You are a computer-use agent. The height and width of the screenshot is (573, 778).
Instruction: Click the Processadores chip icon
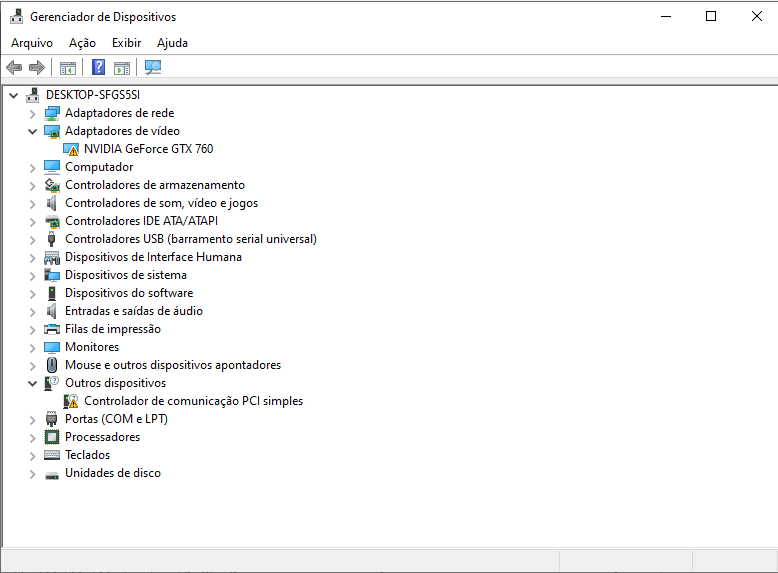pos(52,437)
